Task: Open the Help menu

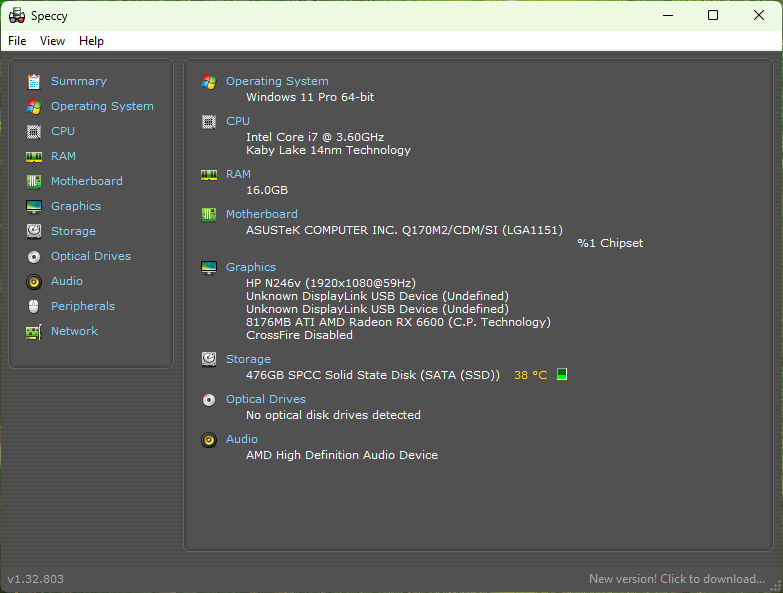Action: click(91, 41)
